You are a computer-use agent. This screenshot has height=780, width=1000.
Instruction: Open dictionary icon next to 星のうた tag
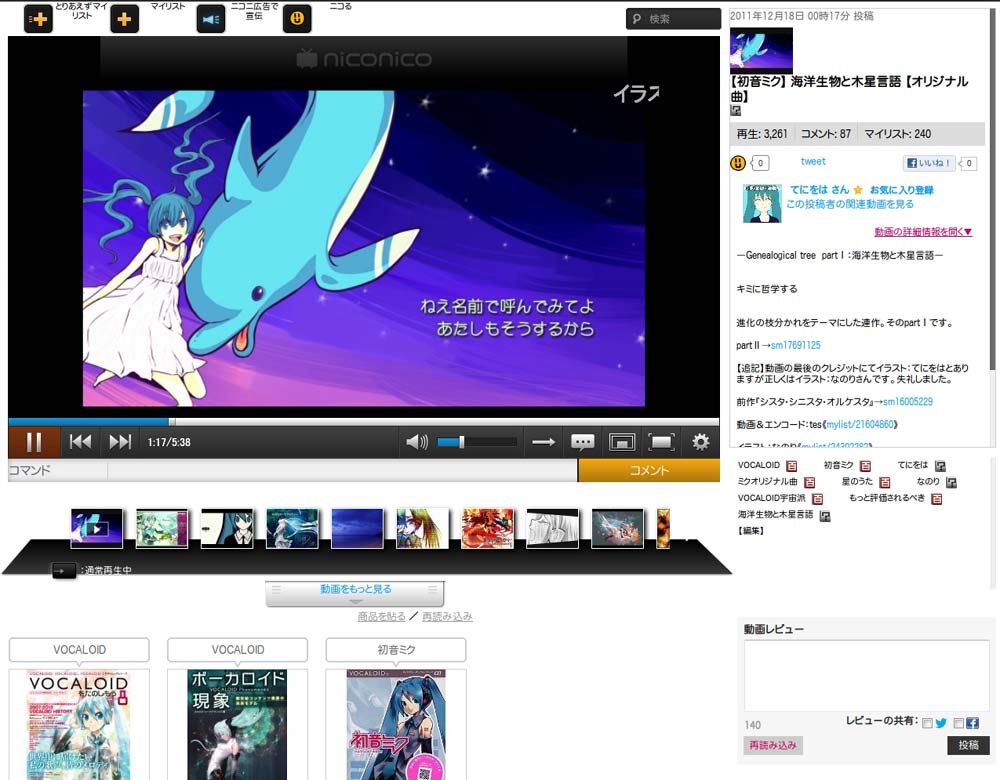885,482
